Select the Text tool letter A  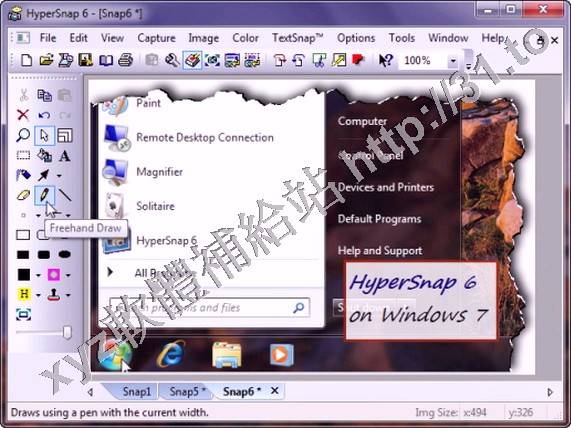click(x=64, y=156)
